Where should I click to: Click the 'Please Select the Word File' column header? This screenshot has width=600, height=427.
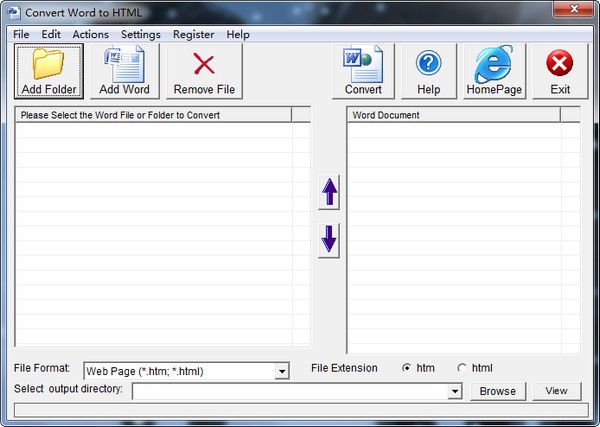coord(153,115)
